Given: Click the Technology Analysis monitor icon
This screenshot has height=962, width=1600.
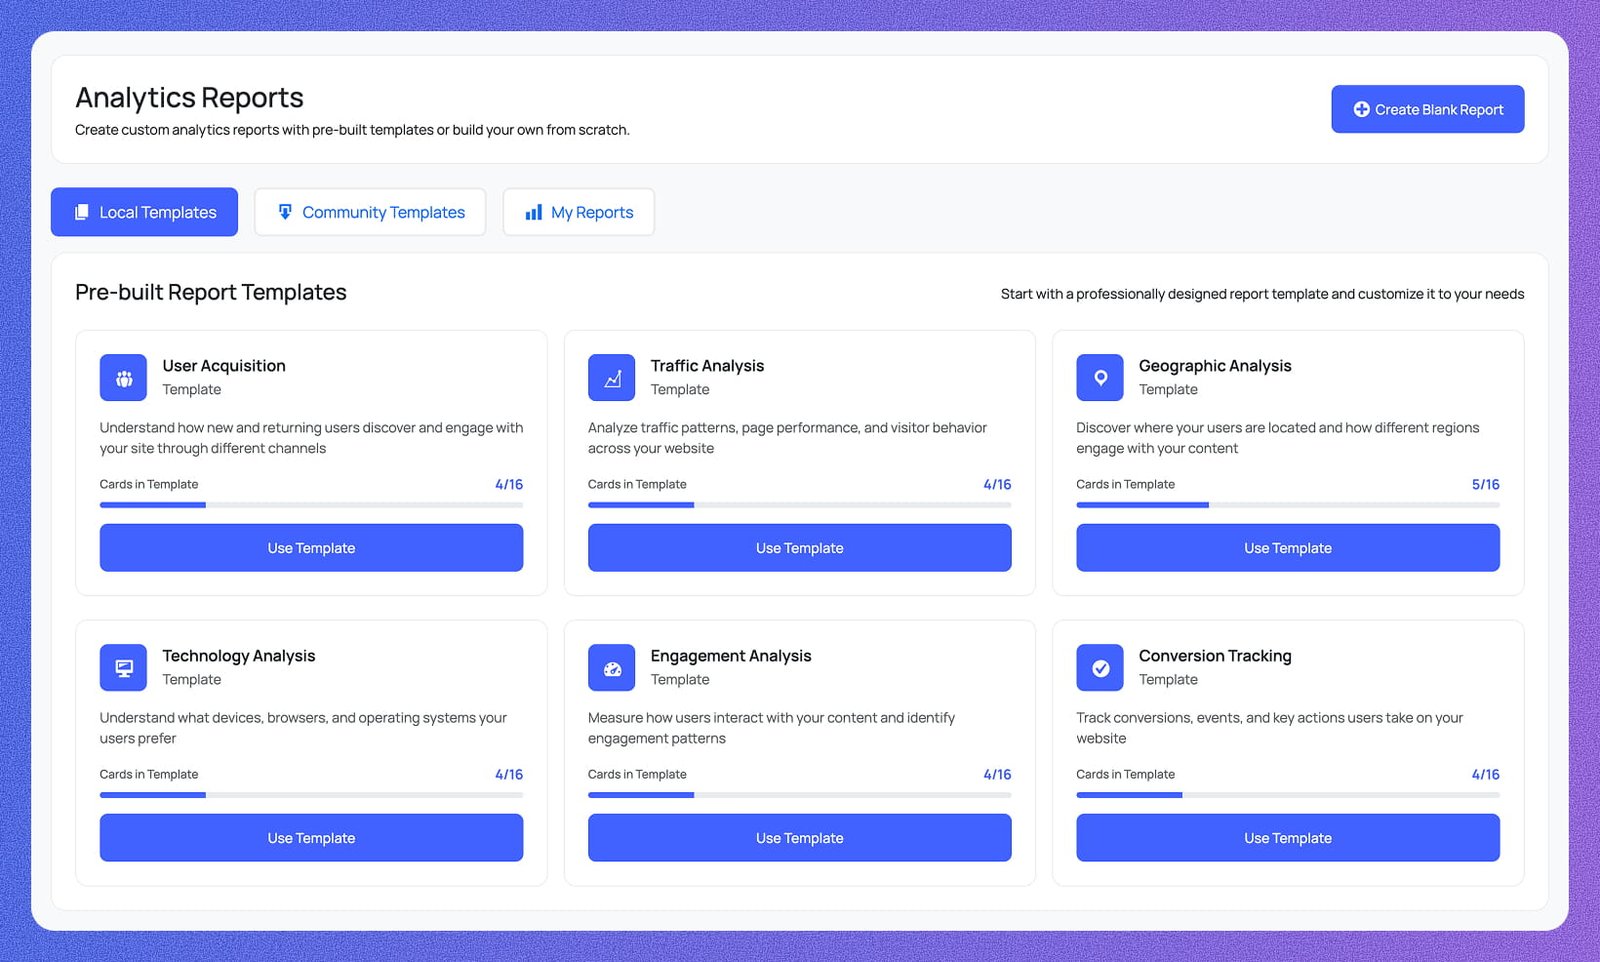Looking at the screenshot, I should [x=122, y=667].
